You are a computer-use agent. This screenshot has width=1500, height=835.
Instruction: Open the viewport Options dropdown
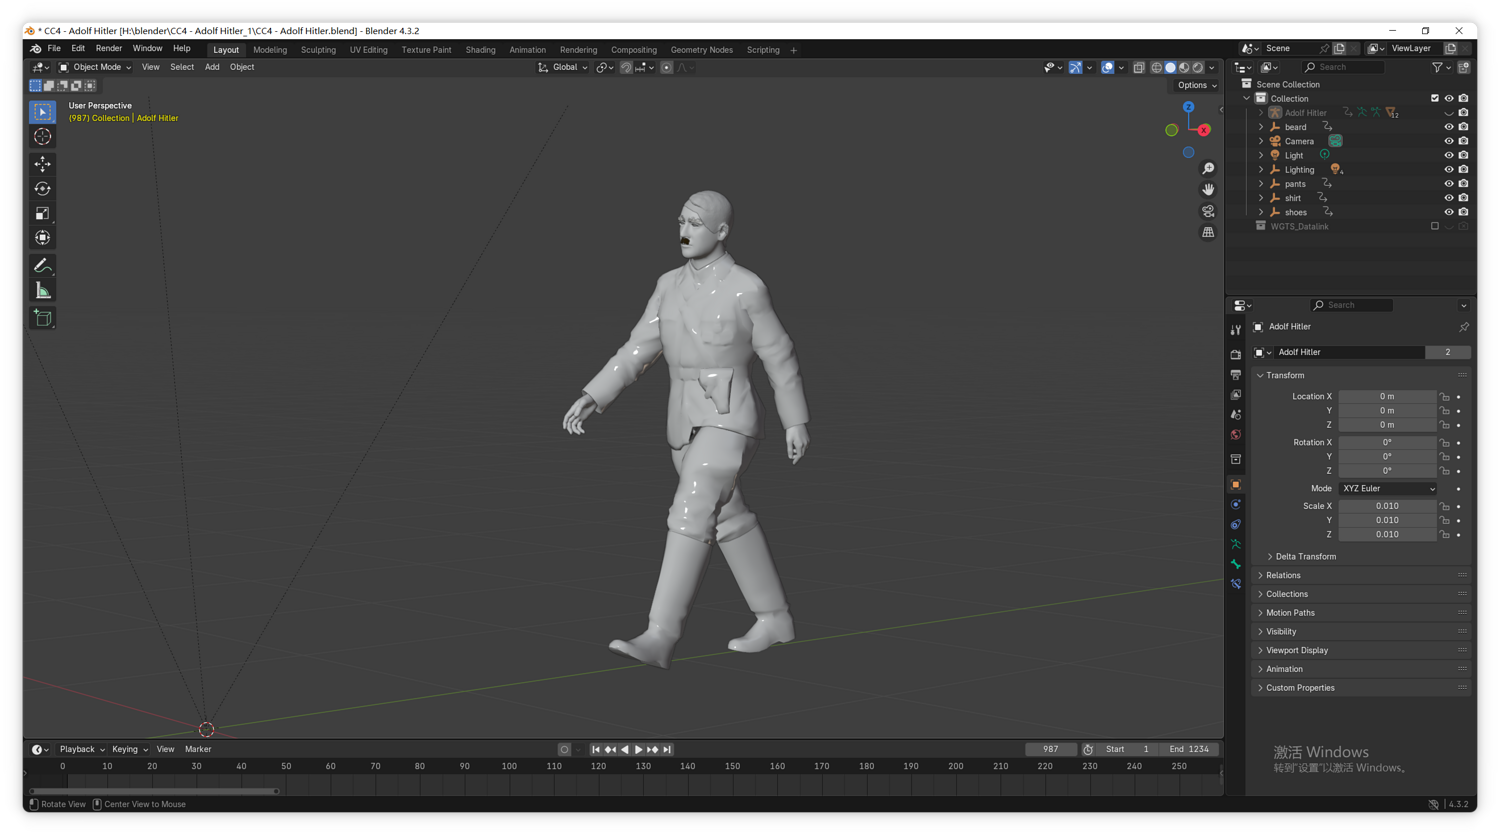pyautogui.click(x=1197, y=86)
